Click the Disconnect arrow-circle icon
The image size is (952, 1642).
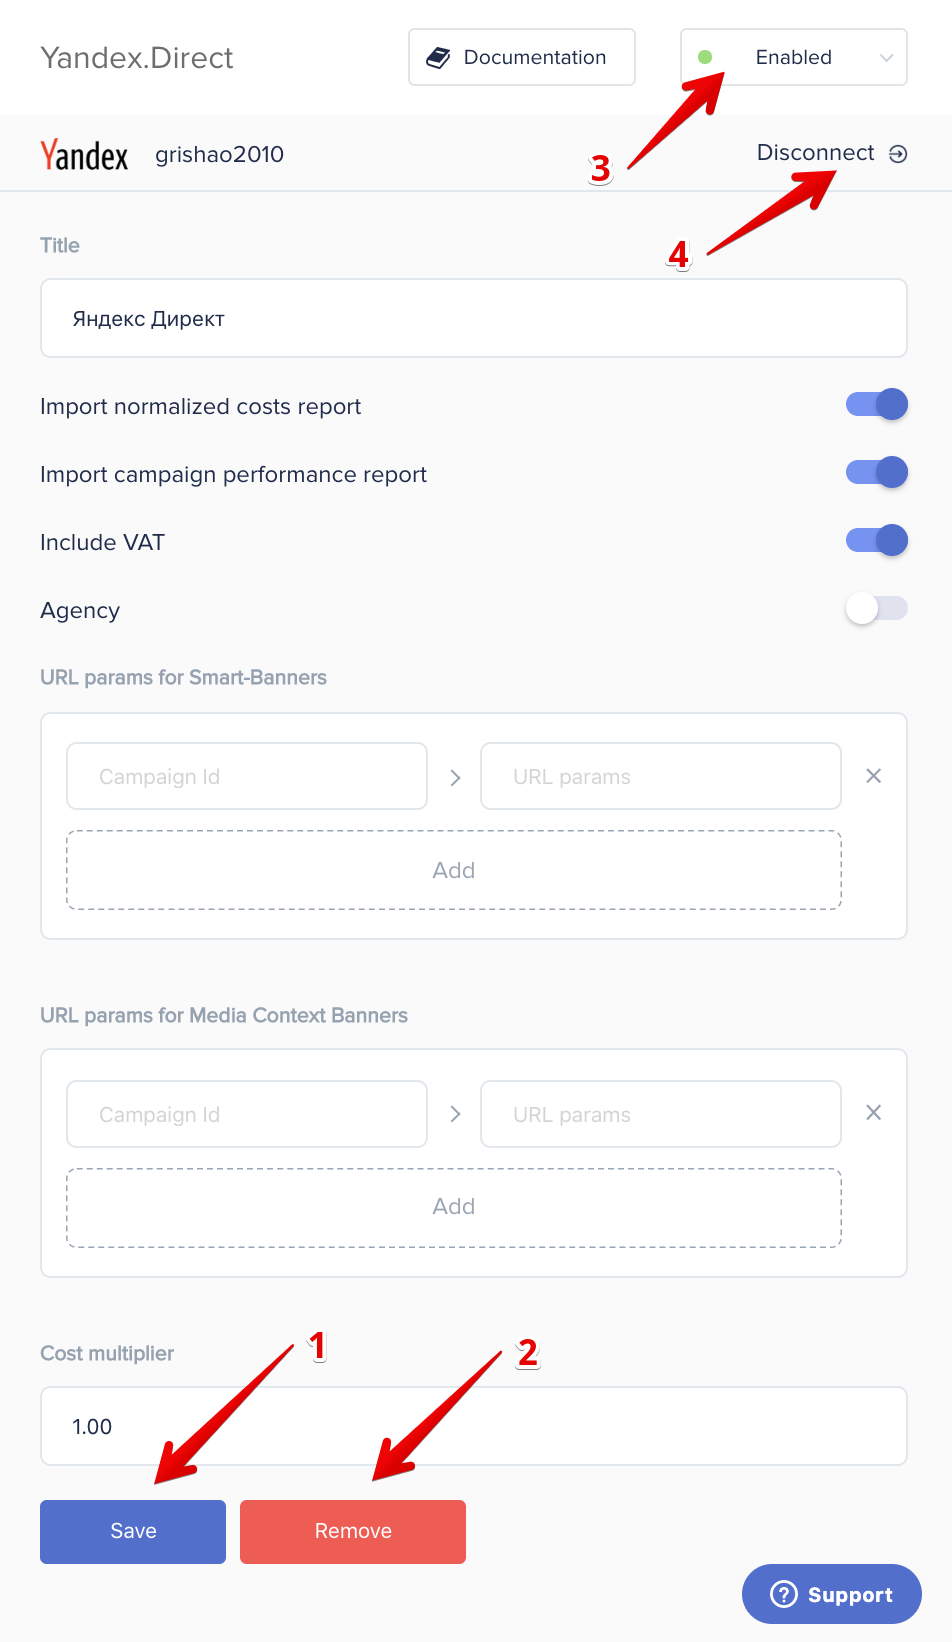click(898, 154)
